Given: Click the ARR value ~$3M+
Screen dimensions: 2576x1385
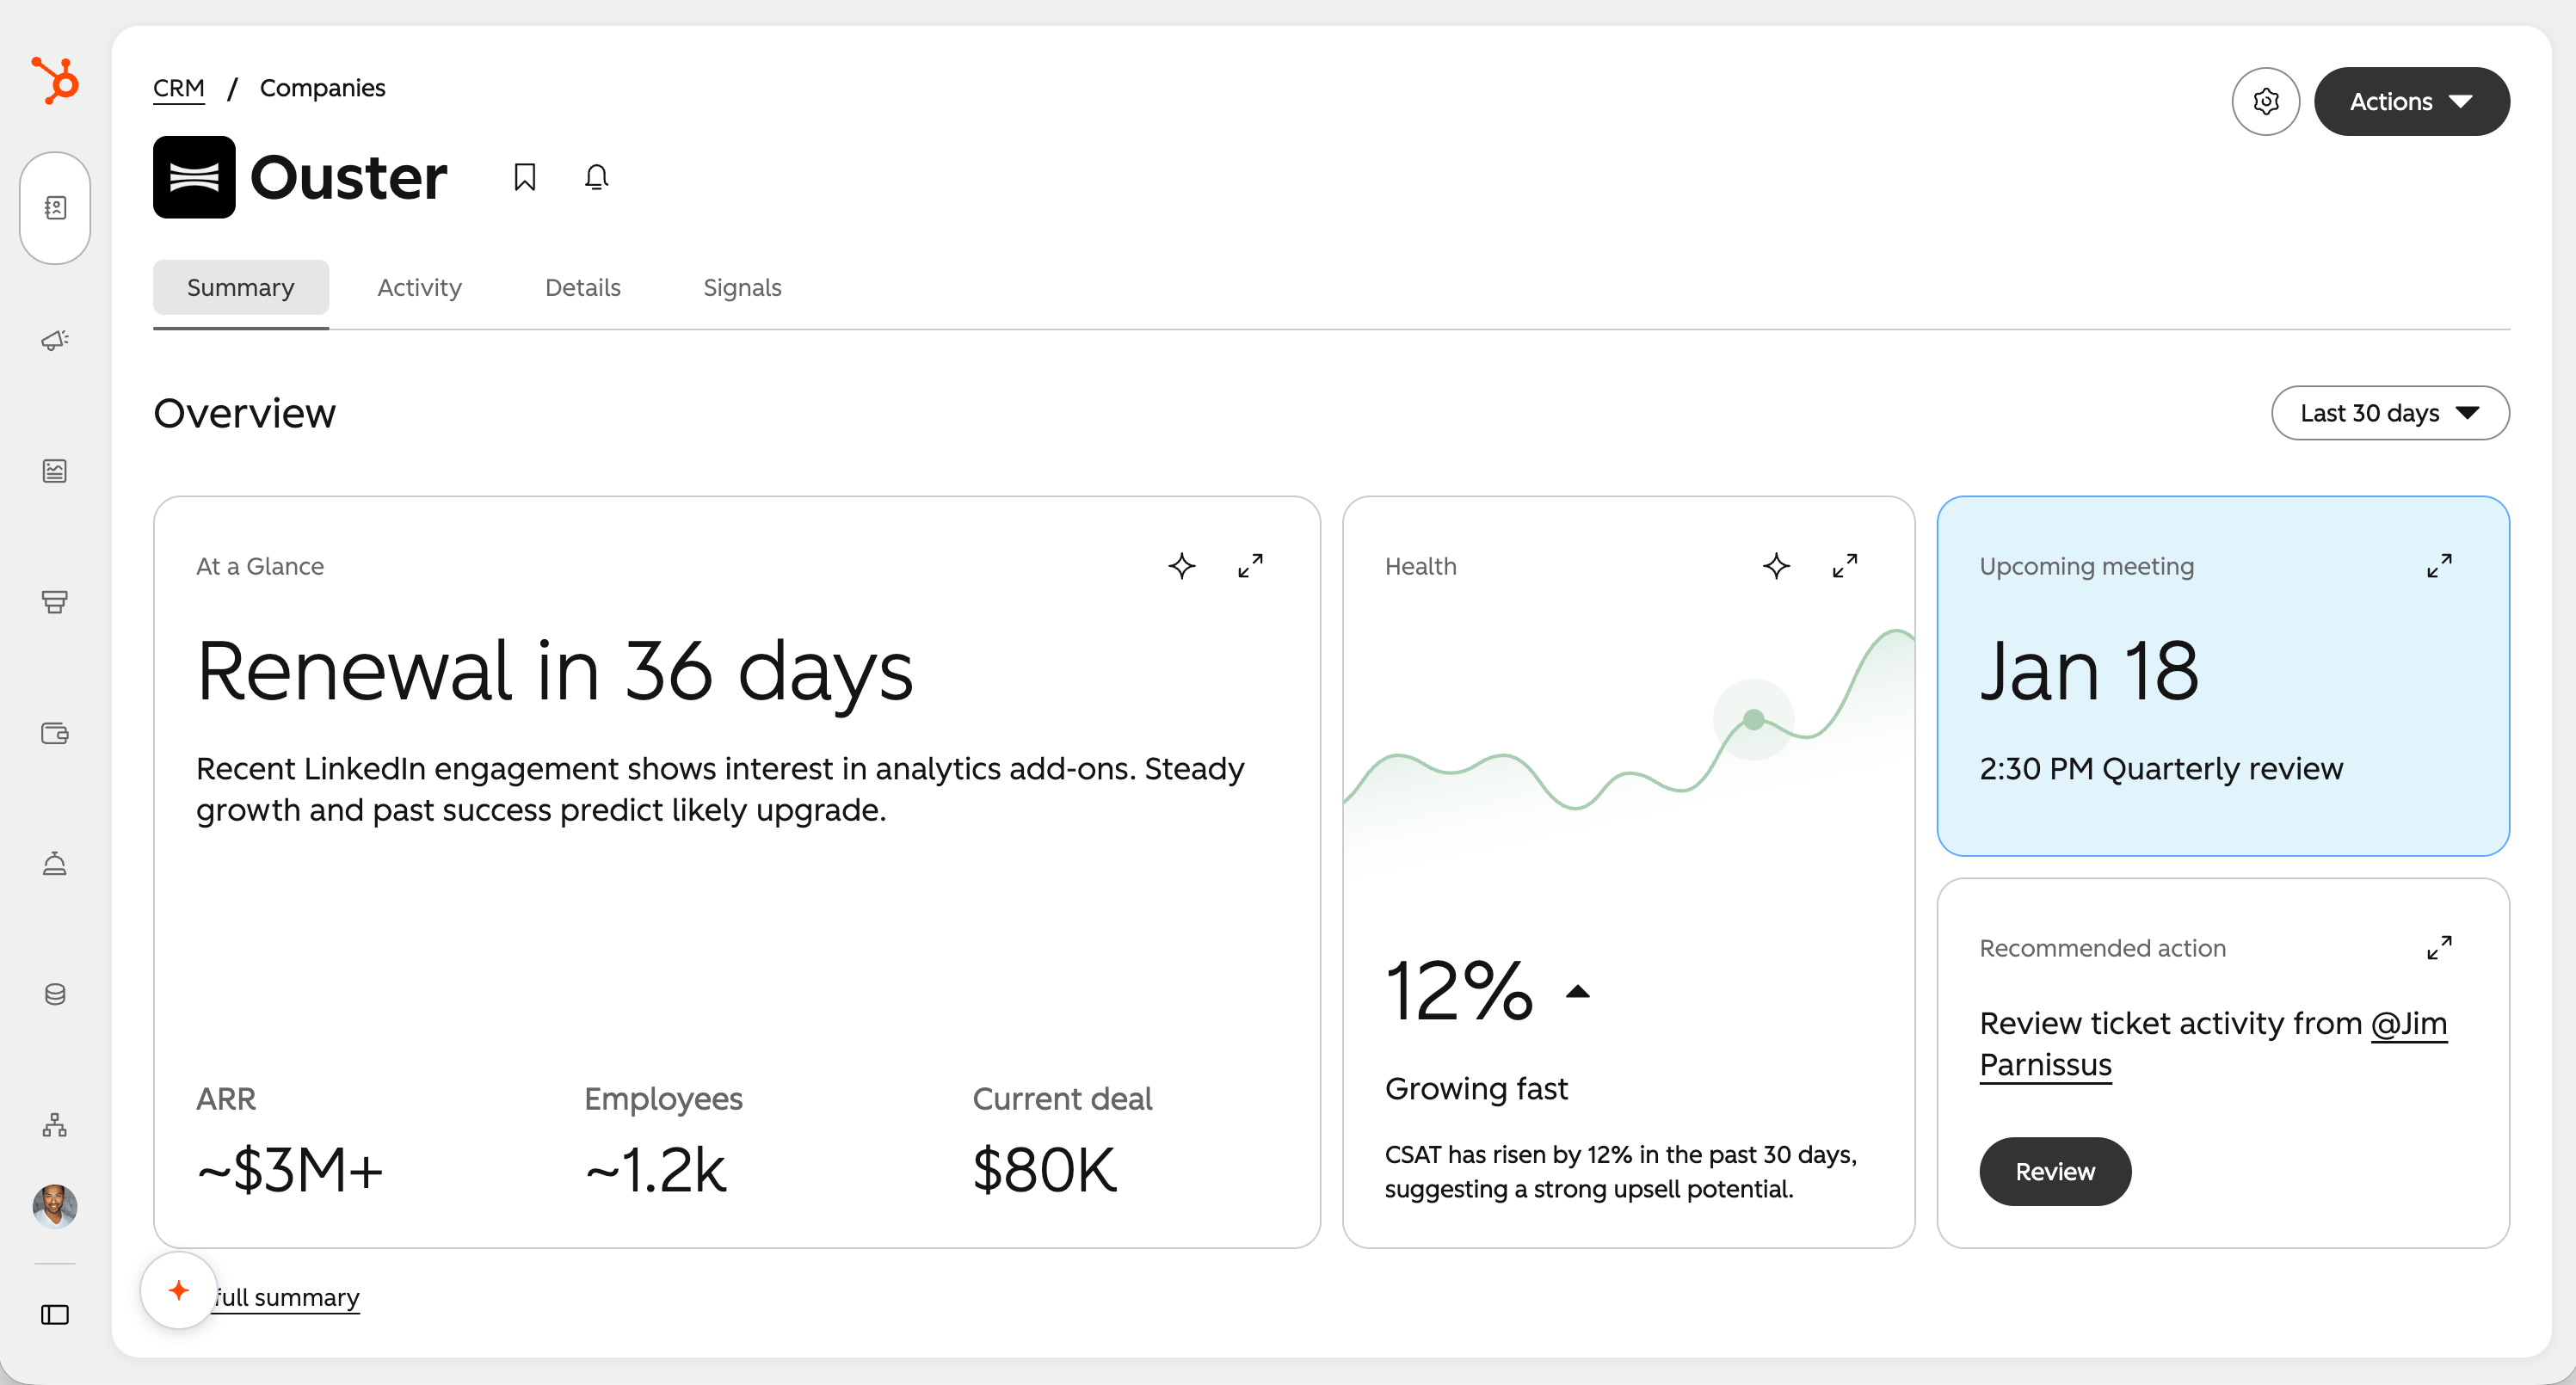Looking at the screenshot, I should click(290, 1170).
